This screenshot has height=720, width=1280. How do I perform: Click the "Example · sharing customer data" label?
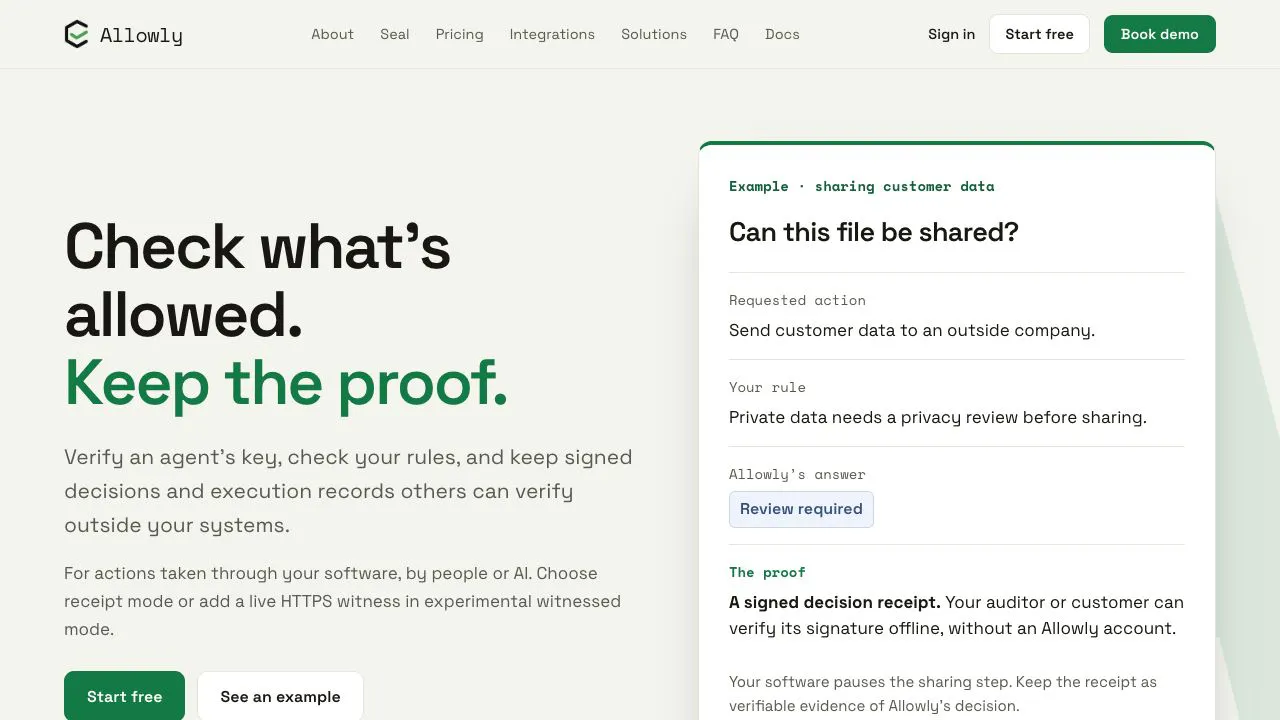862,186
